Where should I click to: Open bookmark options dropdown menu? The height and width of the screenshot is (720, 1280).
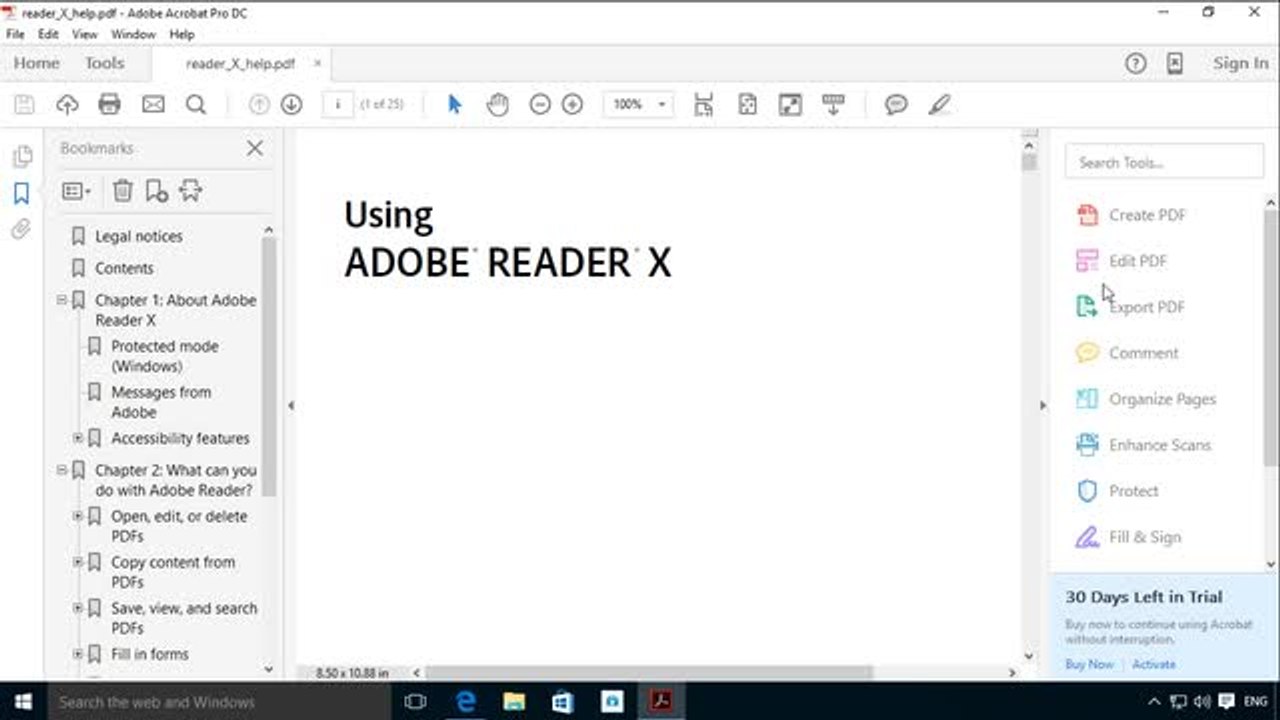(76, 190)
